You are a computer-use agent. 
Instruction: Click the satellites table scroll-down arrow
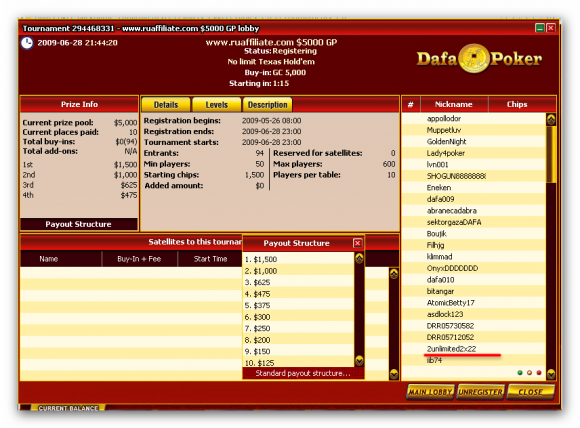tap(394, 374)
